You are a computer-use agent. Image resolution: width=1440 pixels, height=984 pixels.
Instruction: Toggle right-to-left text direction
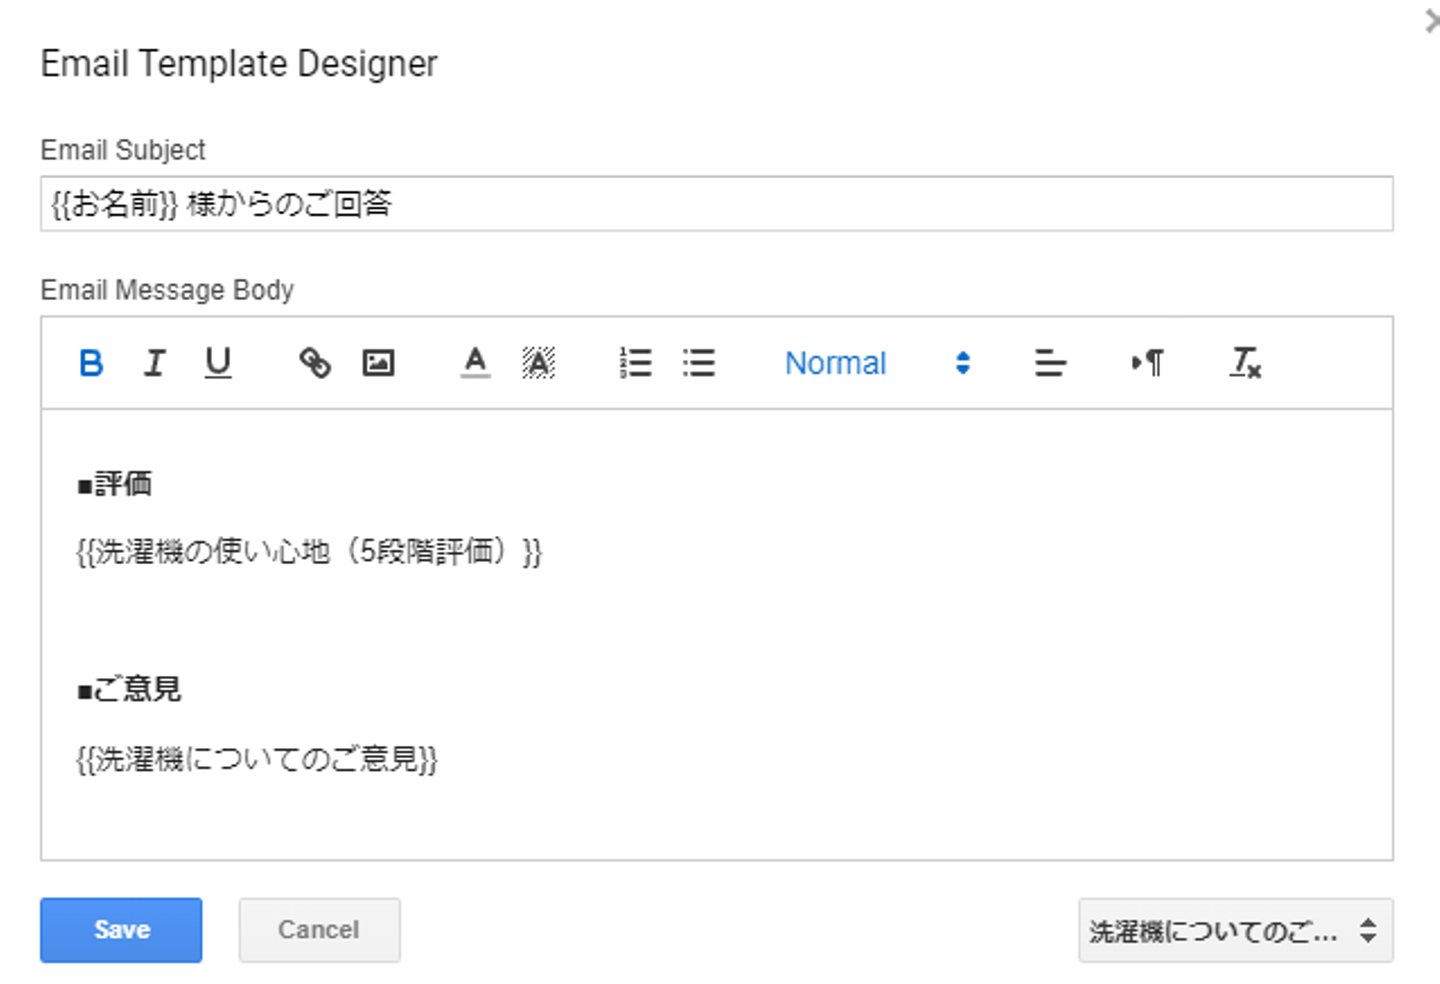[x=1147, y=363]
